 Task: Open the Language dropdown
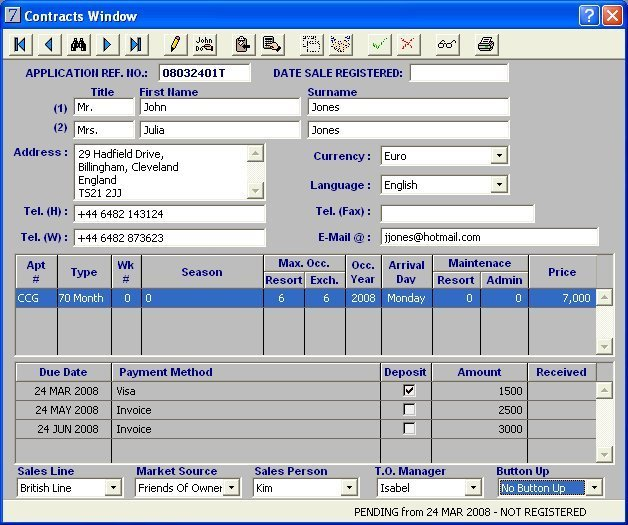tap(499, 185)
